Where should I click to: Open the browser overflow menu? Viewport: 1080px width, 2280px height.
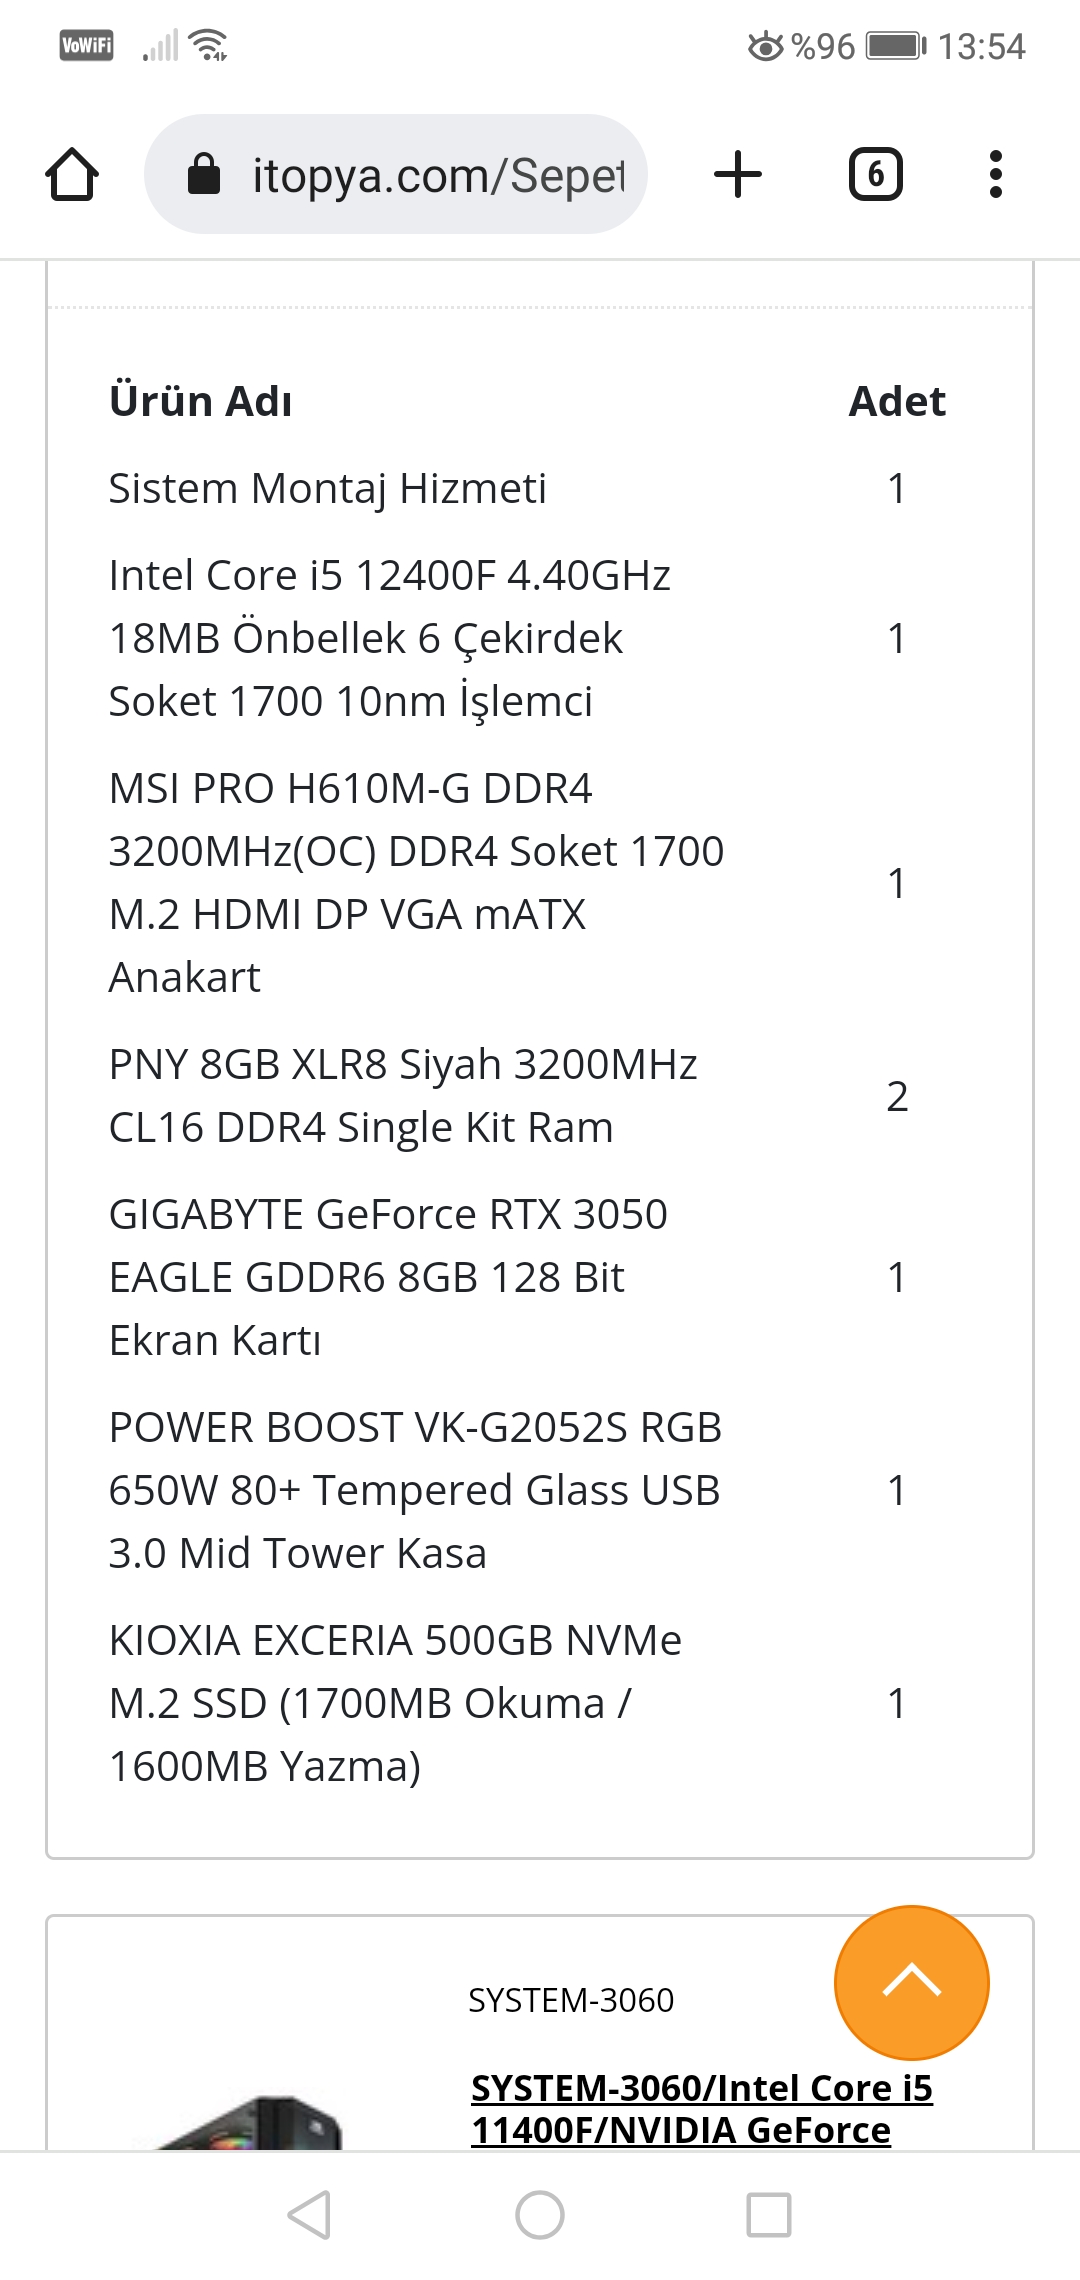[996, 172]
